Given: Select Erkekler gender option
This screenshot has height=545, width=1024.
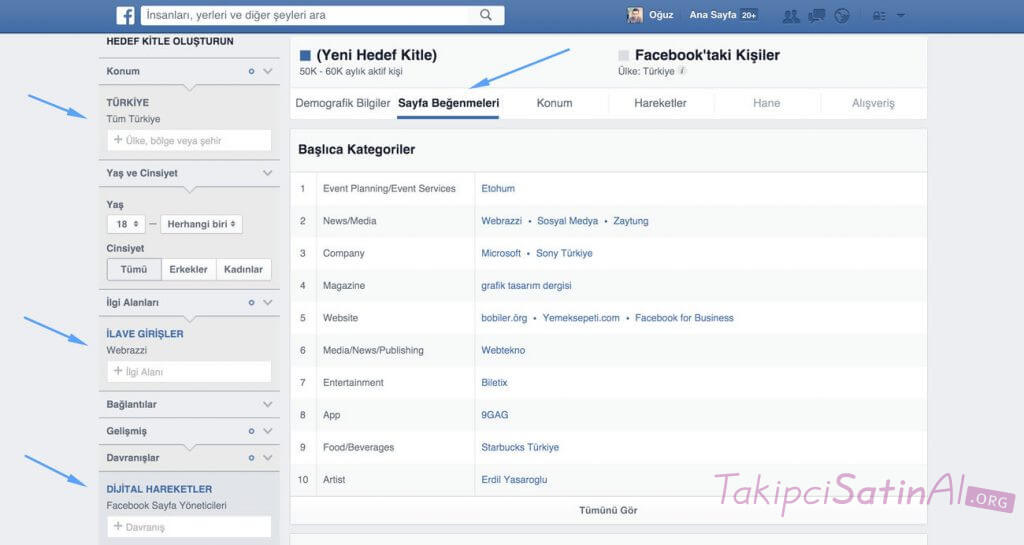Looking at the screenshot, I should [188, 269].
